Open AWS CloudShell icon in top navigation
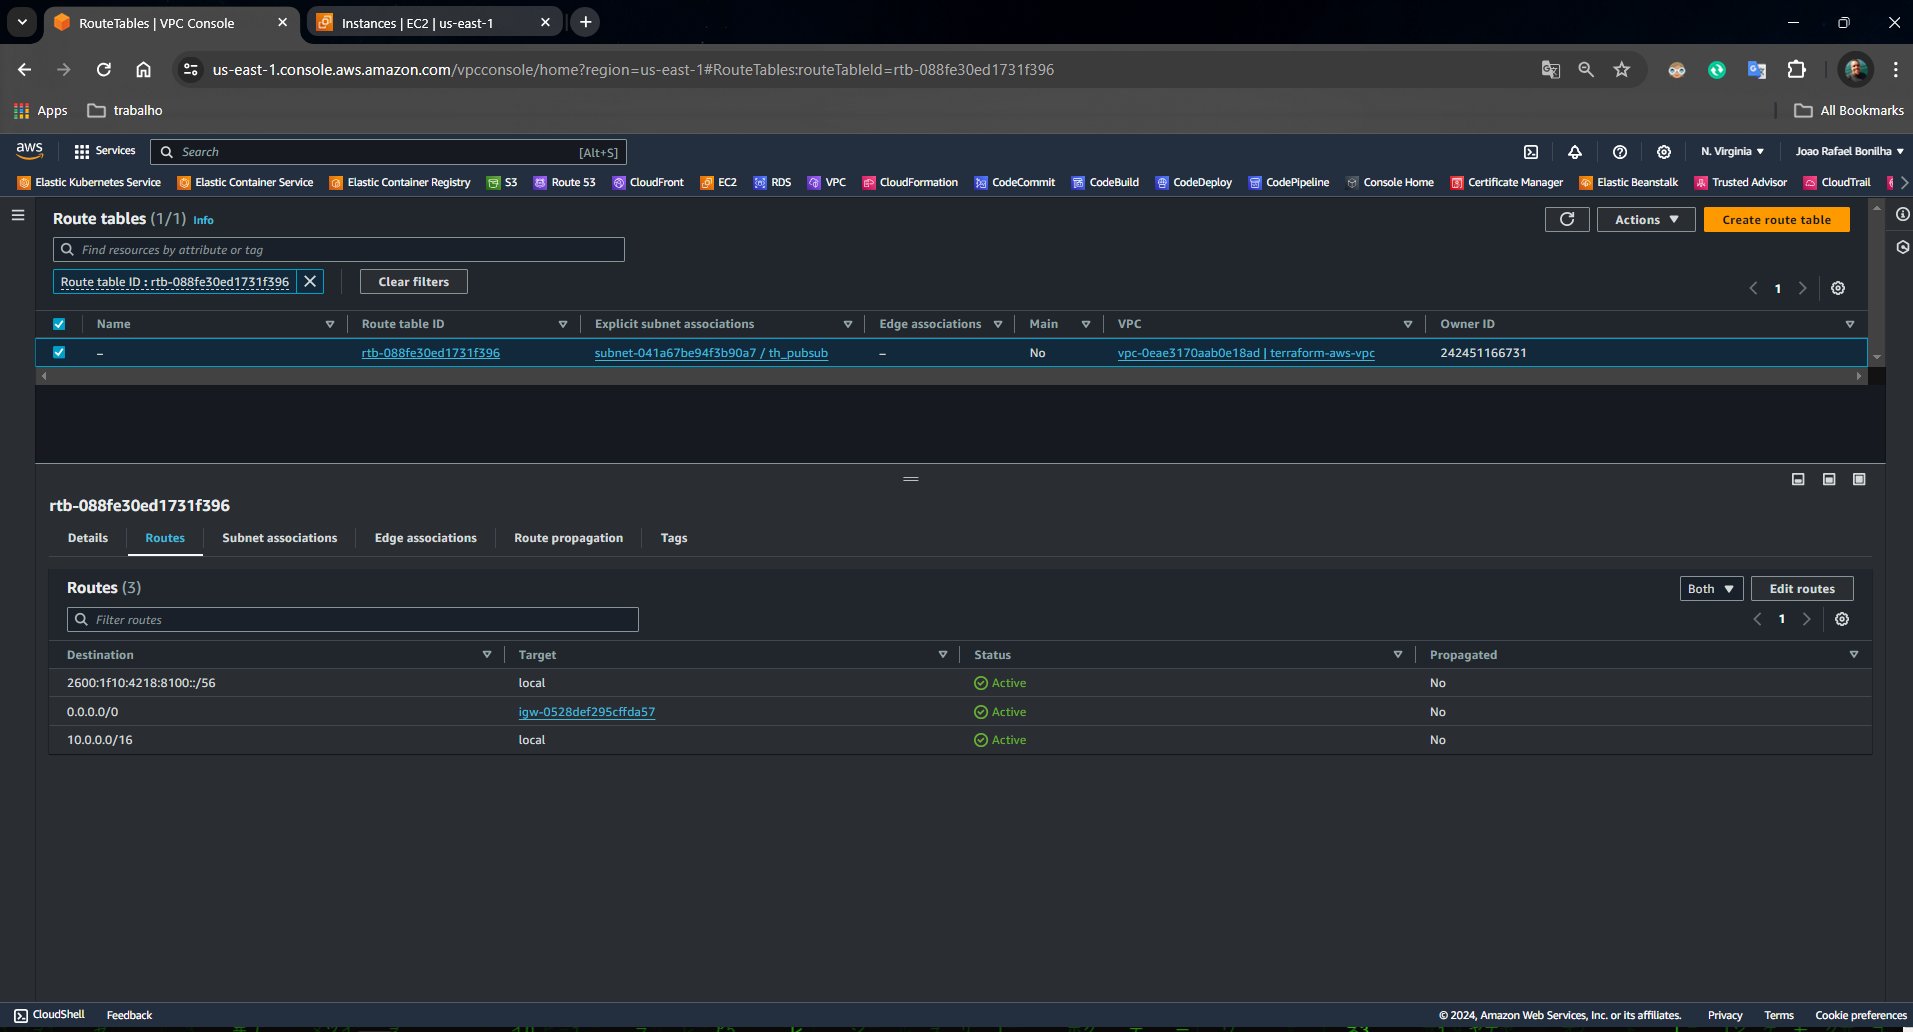 tap(1531, 152)
